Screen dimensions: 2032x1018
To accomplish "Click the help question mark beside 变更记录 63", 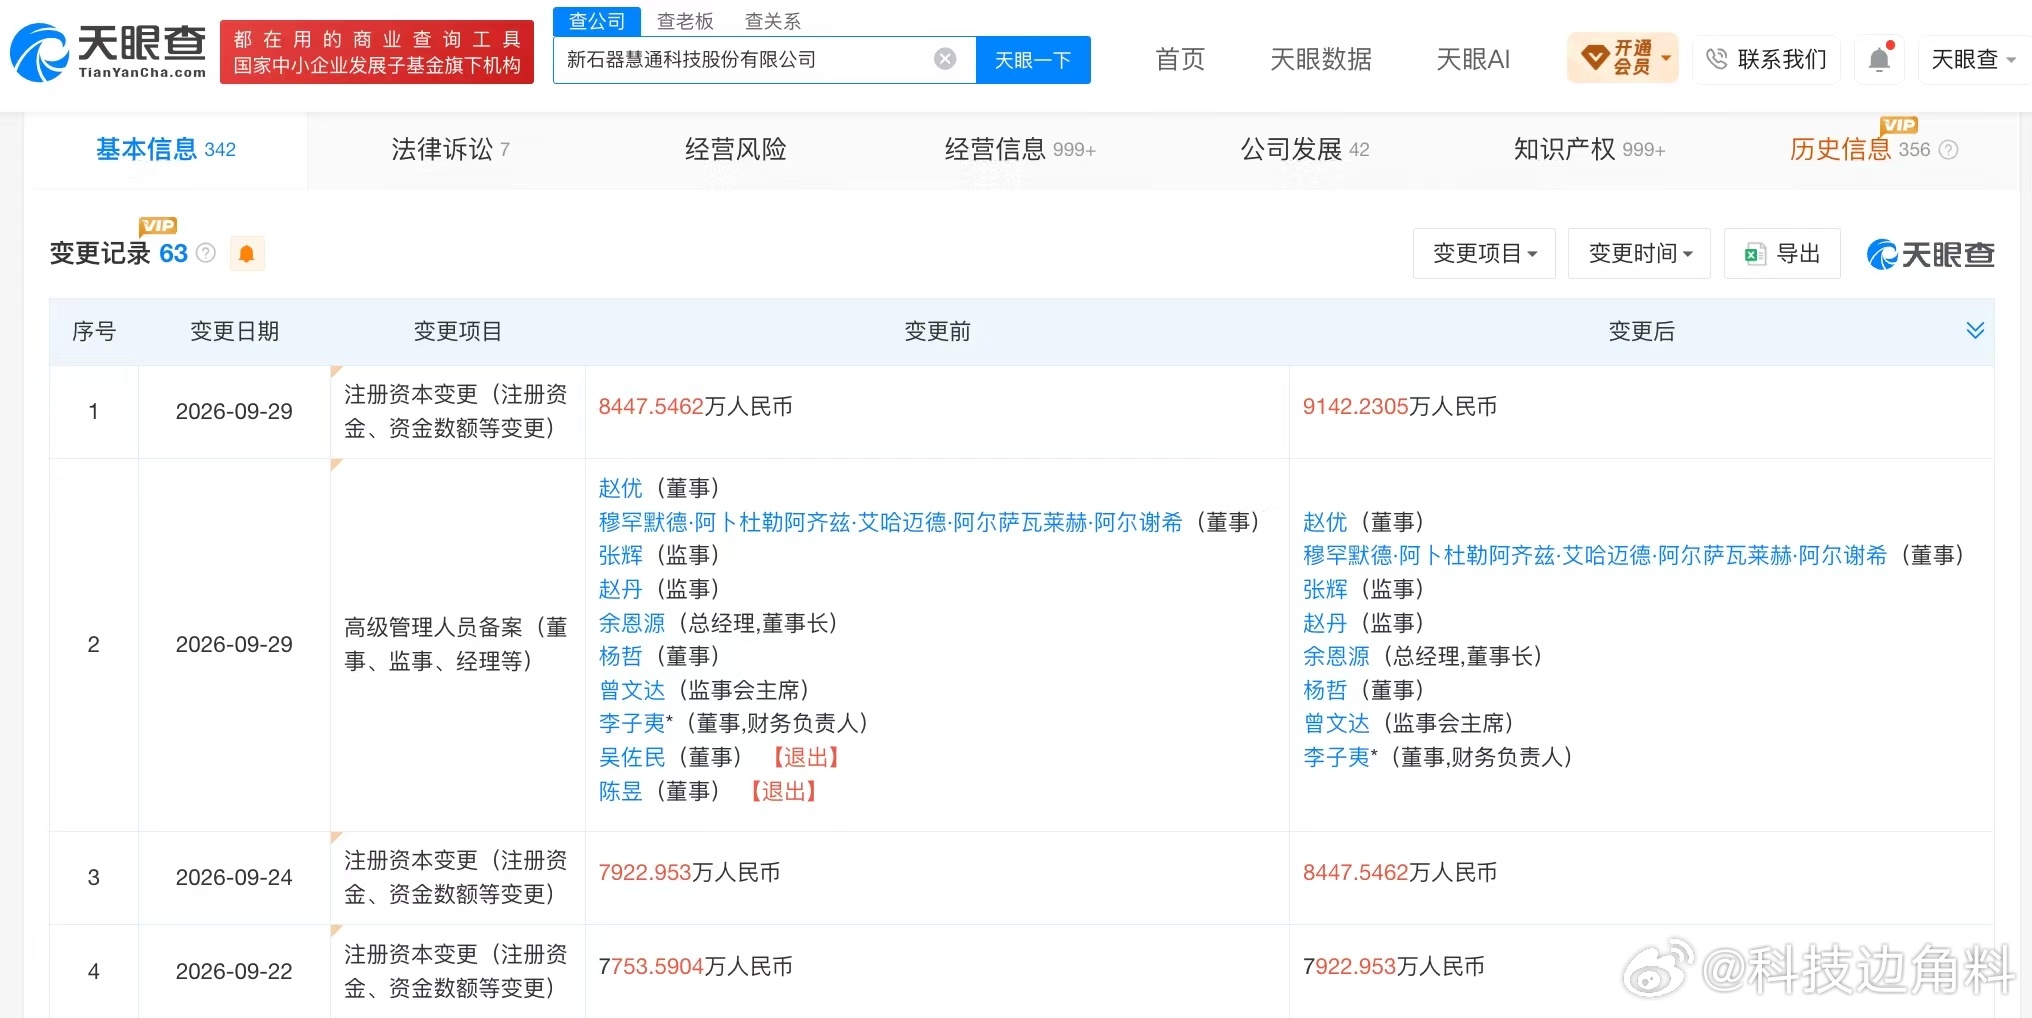I will point(206,253).
